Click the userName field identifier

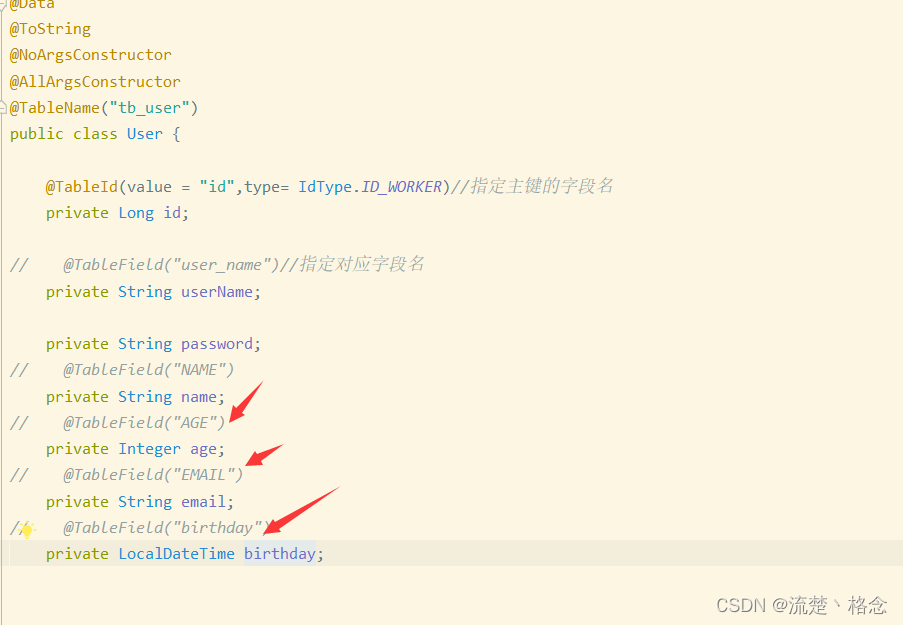(x=217, y=292)
